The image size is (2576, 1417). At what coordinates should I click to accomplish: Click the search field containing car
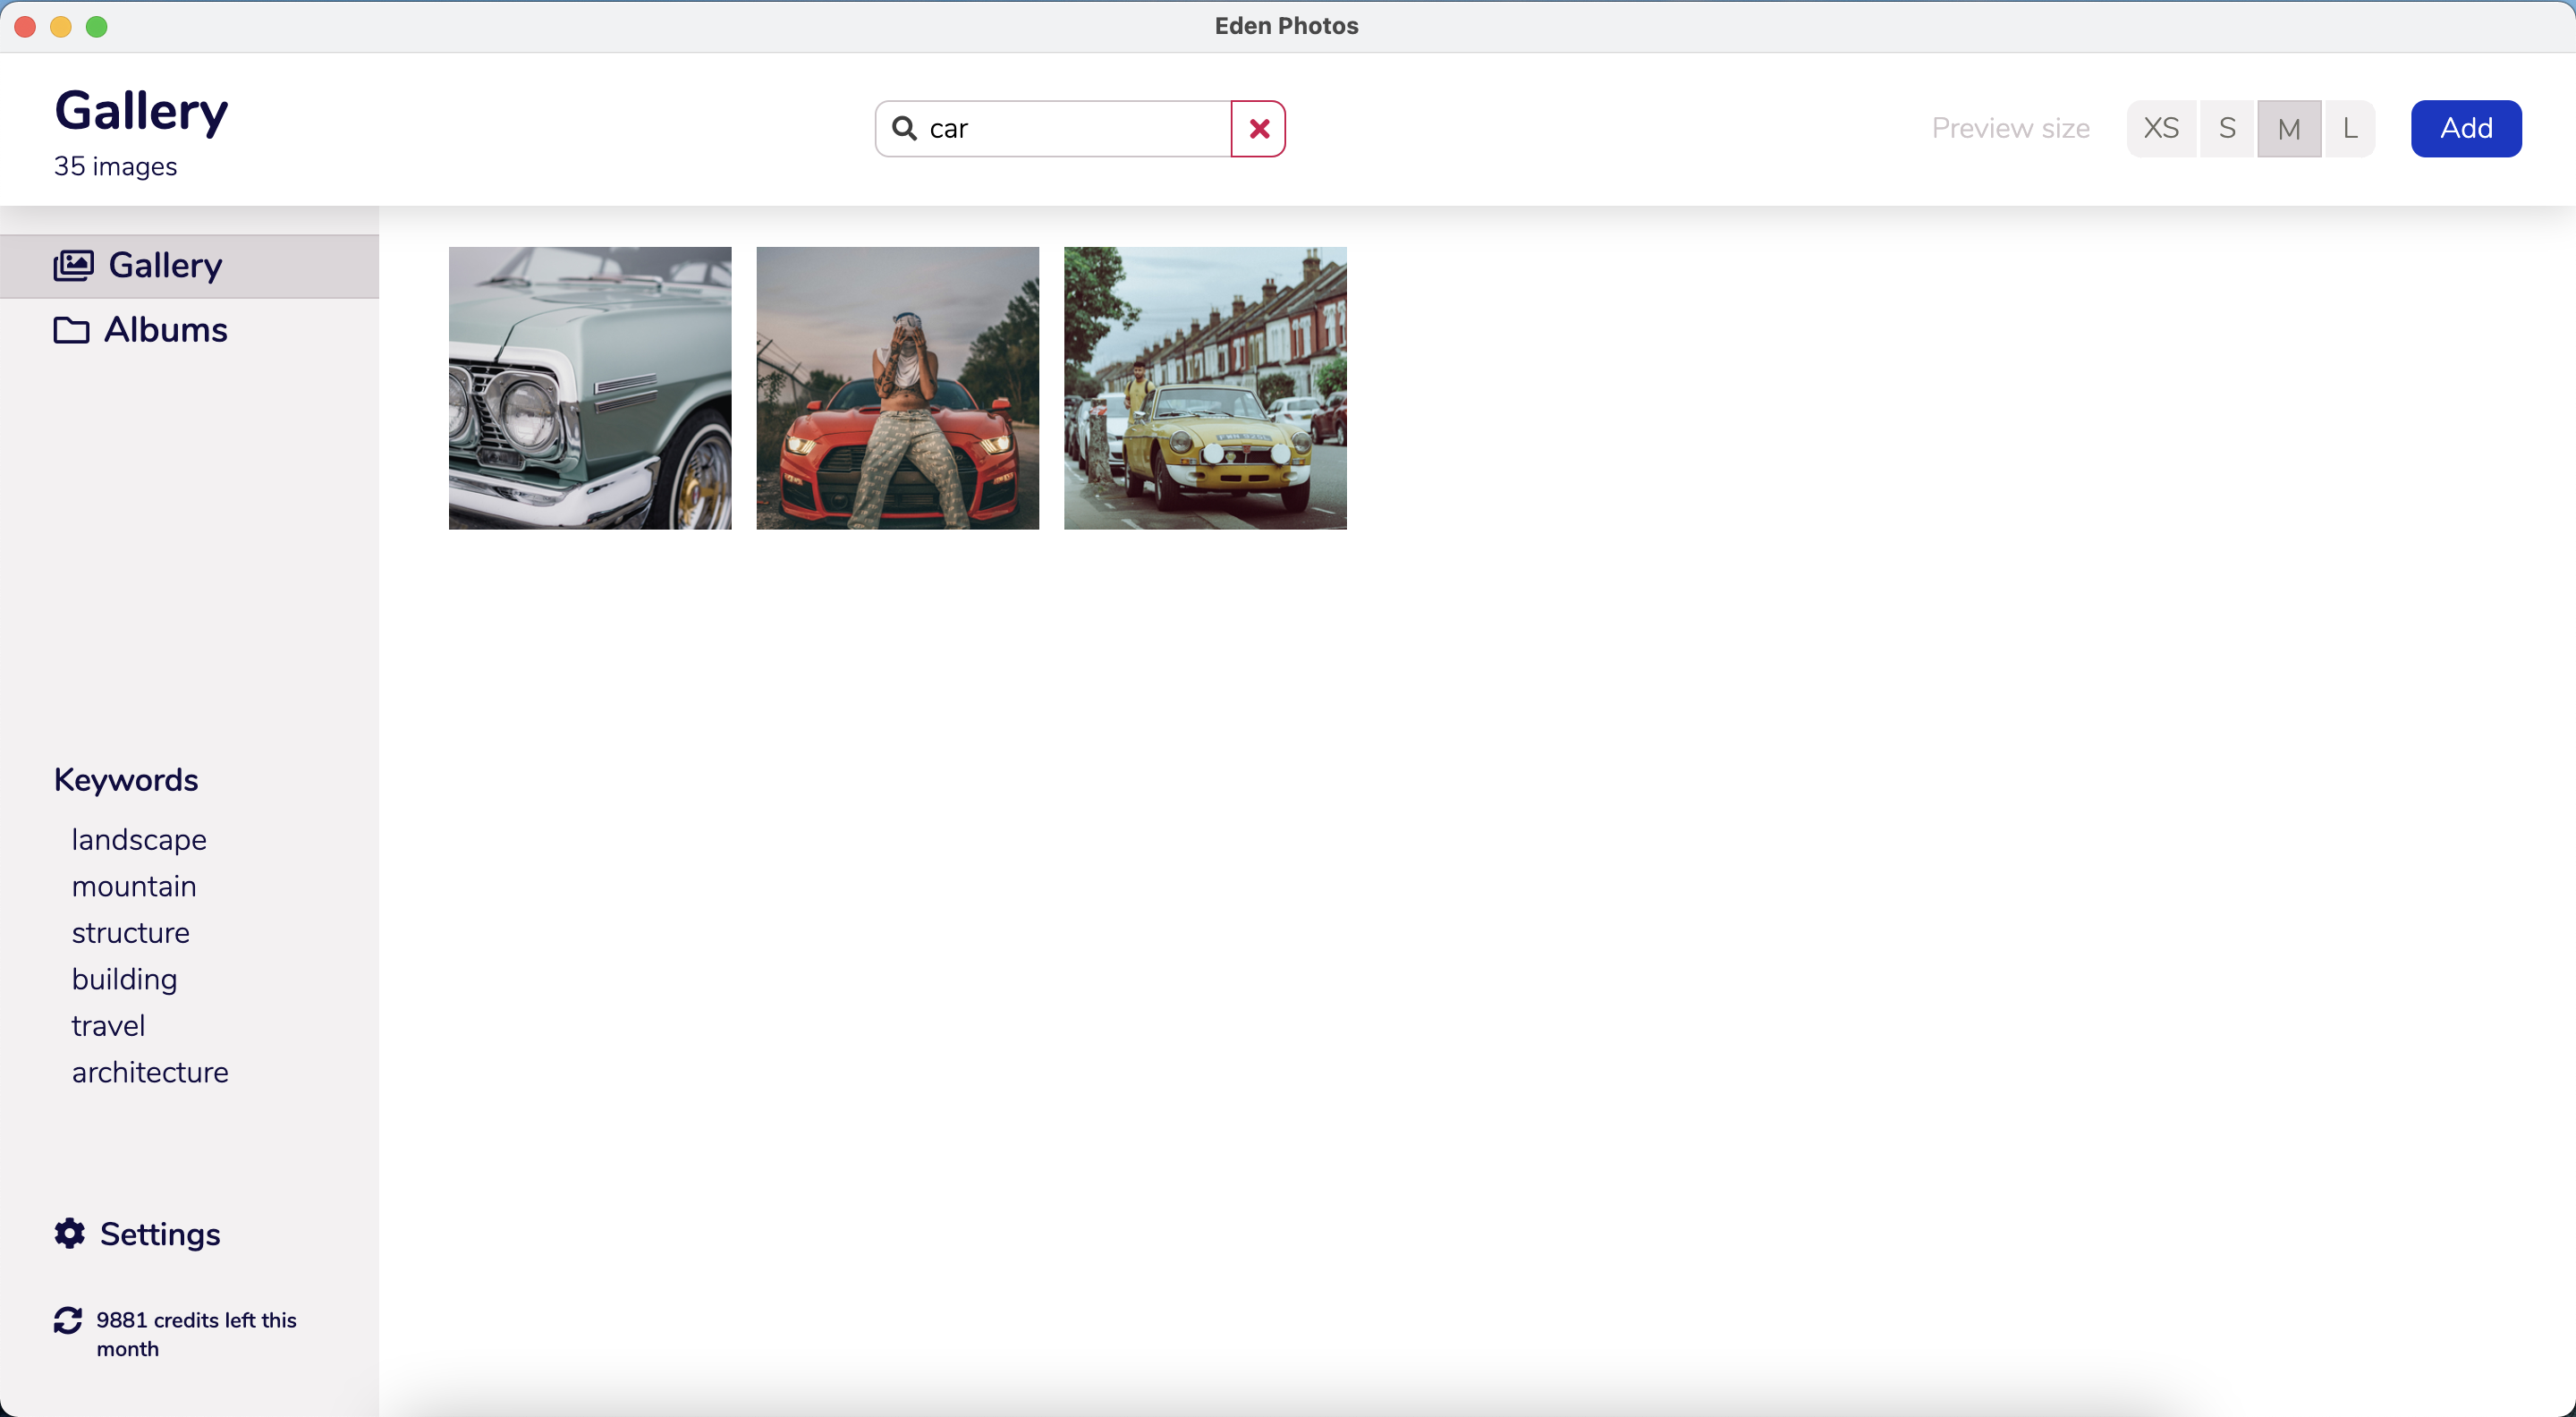coord(1070,129)
